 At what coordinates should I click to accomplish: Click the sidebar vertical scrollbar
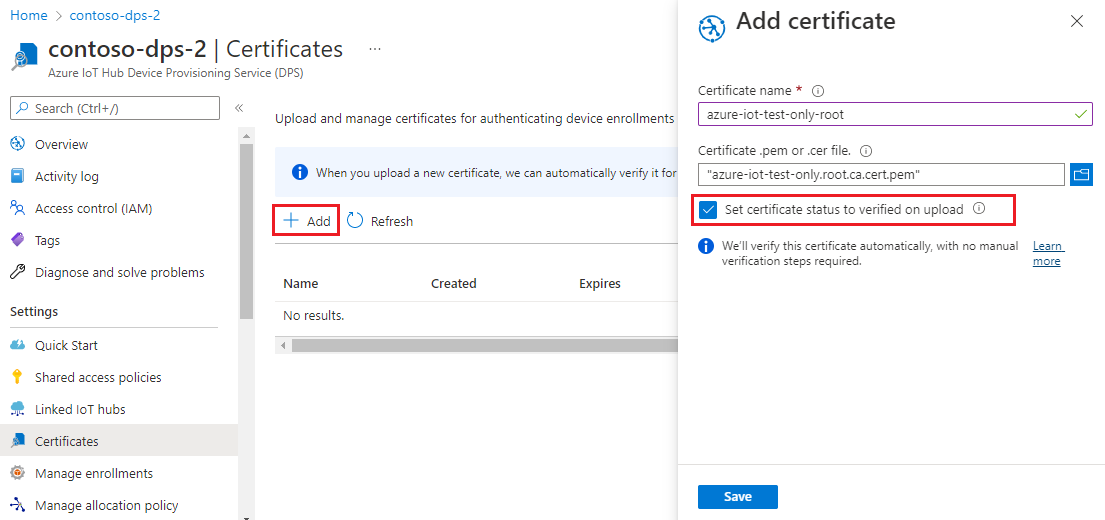coord(246,233)
